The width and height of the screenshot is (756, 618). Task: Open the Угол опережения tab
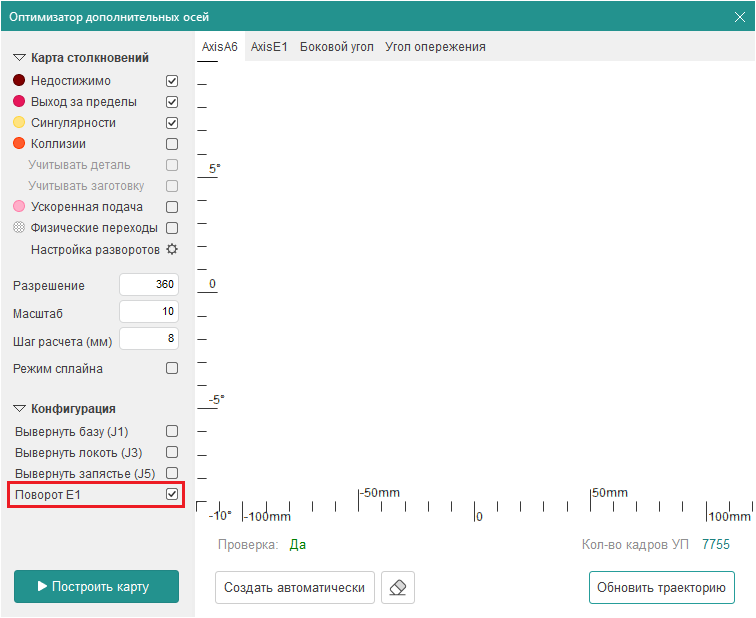click(435, 47)
